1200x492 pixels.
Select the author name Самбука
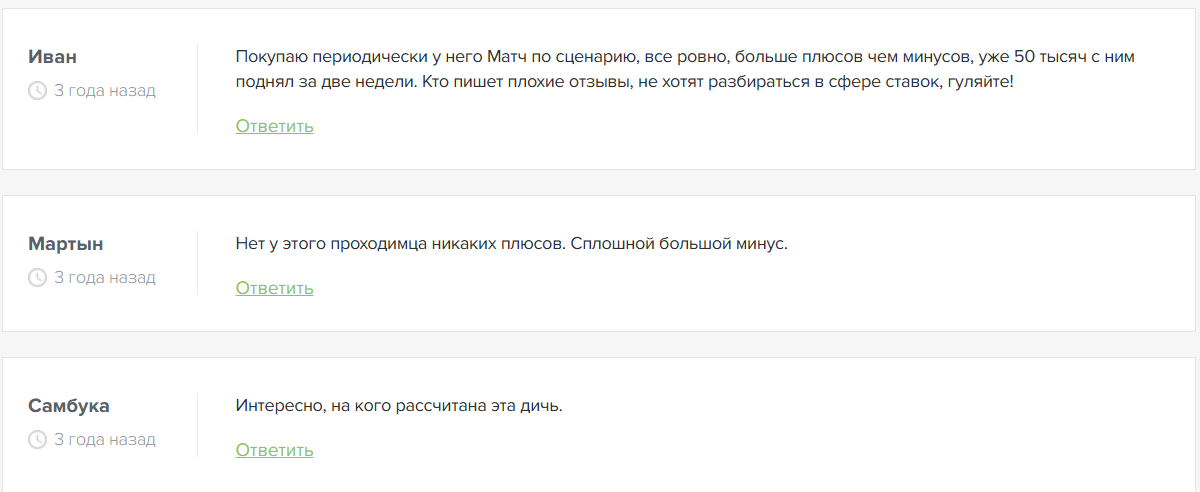click(x=69, y=406)
